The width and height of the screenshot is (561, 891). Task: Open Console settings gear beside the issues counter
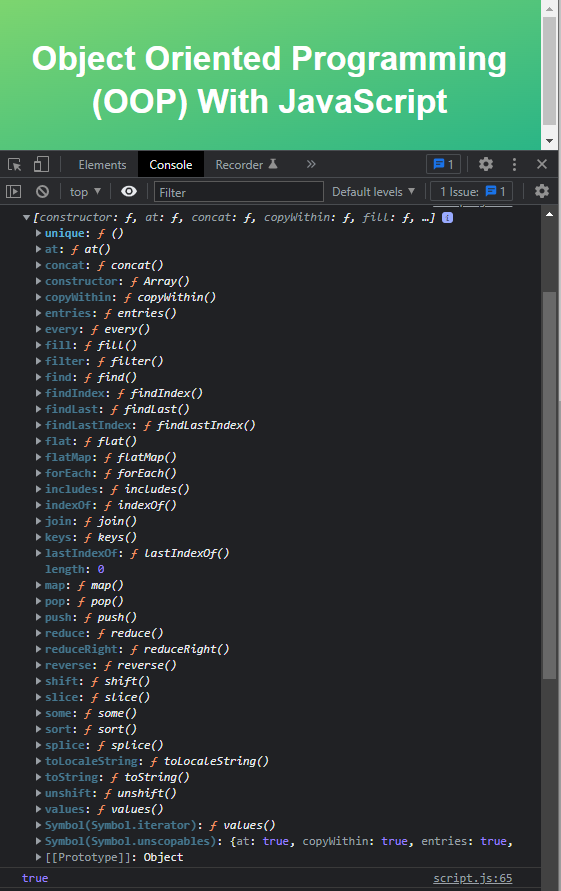(542, 191)
